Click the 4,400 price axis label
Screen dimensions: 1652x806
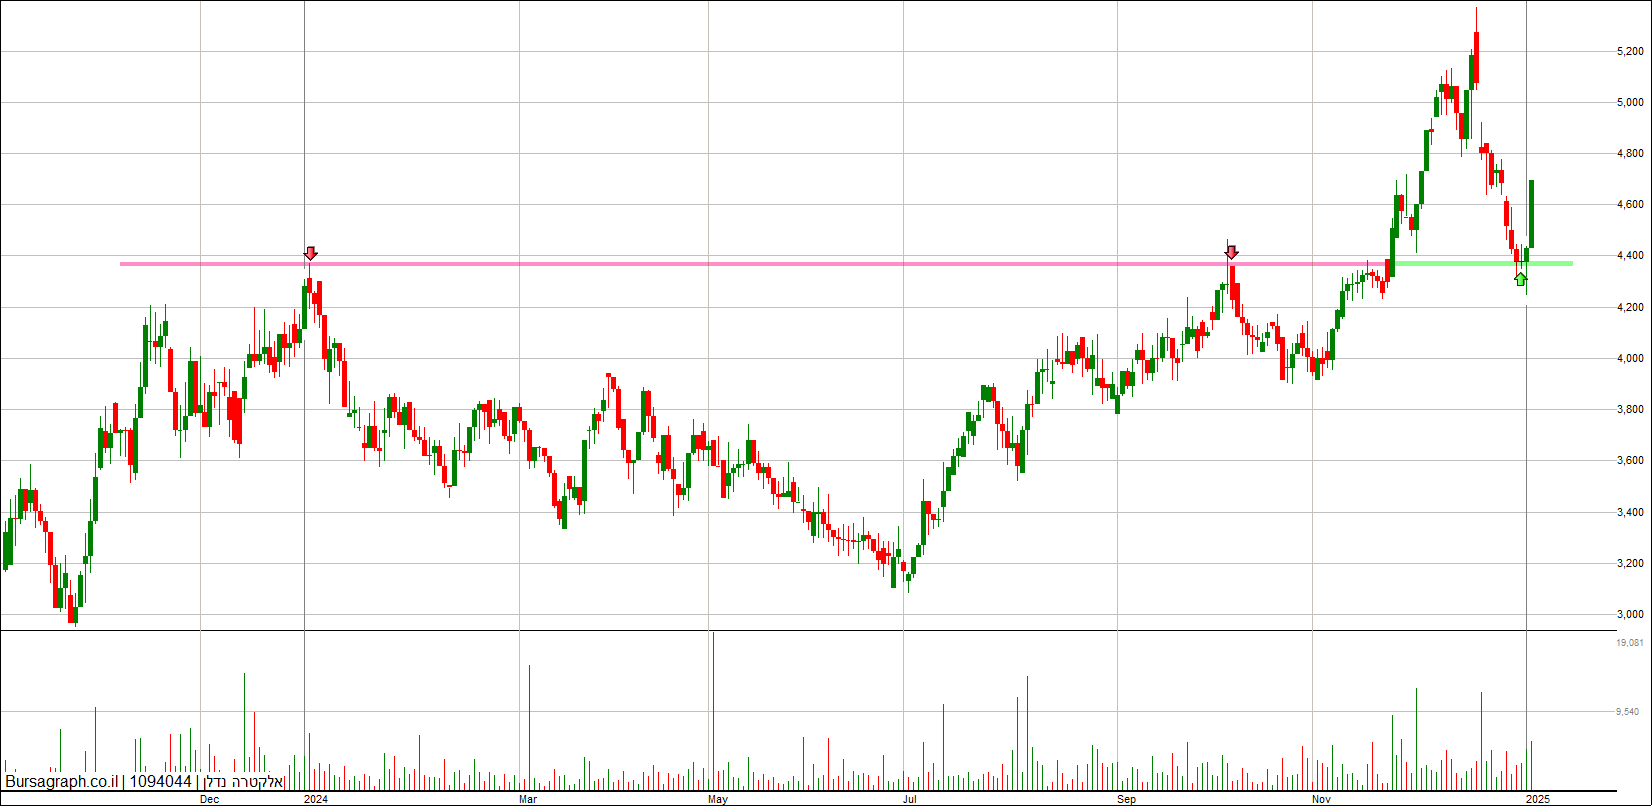pos(1631,256)
